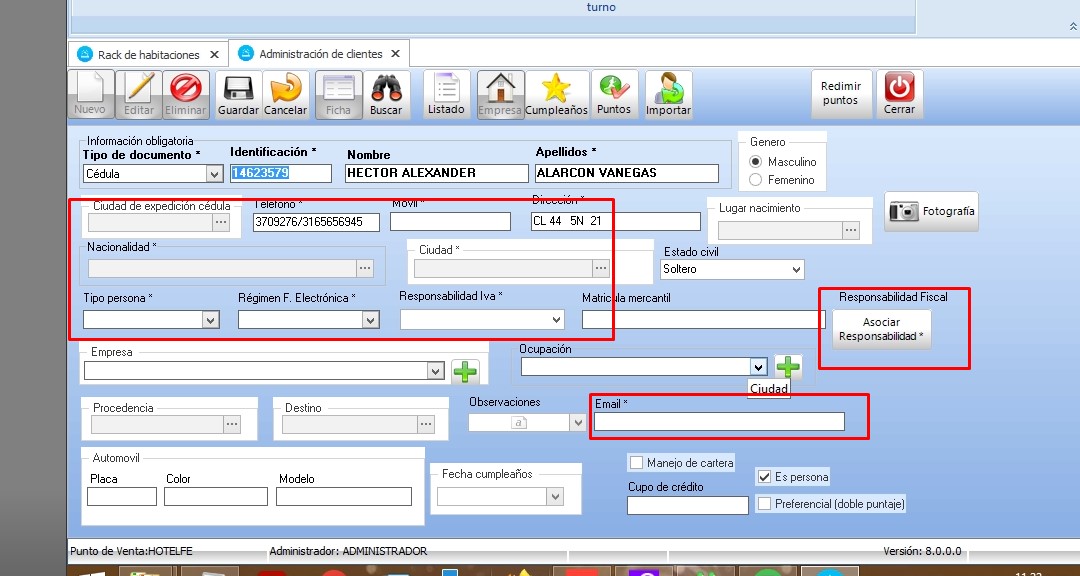Viewport: 1080px width, 576px height.
Task: Expand the Tipo persona dropdown
Action: point(210,320)
